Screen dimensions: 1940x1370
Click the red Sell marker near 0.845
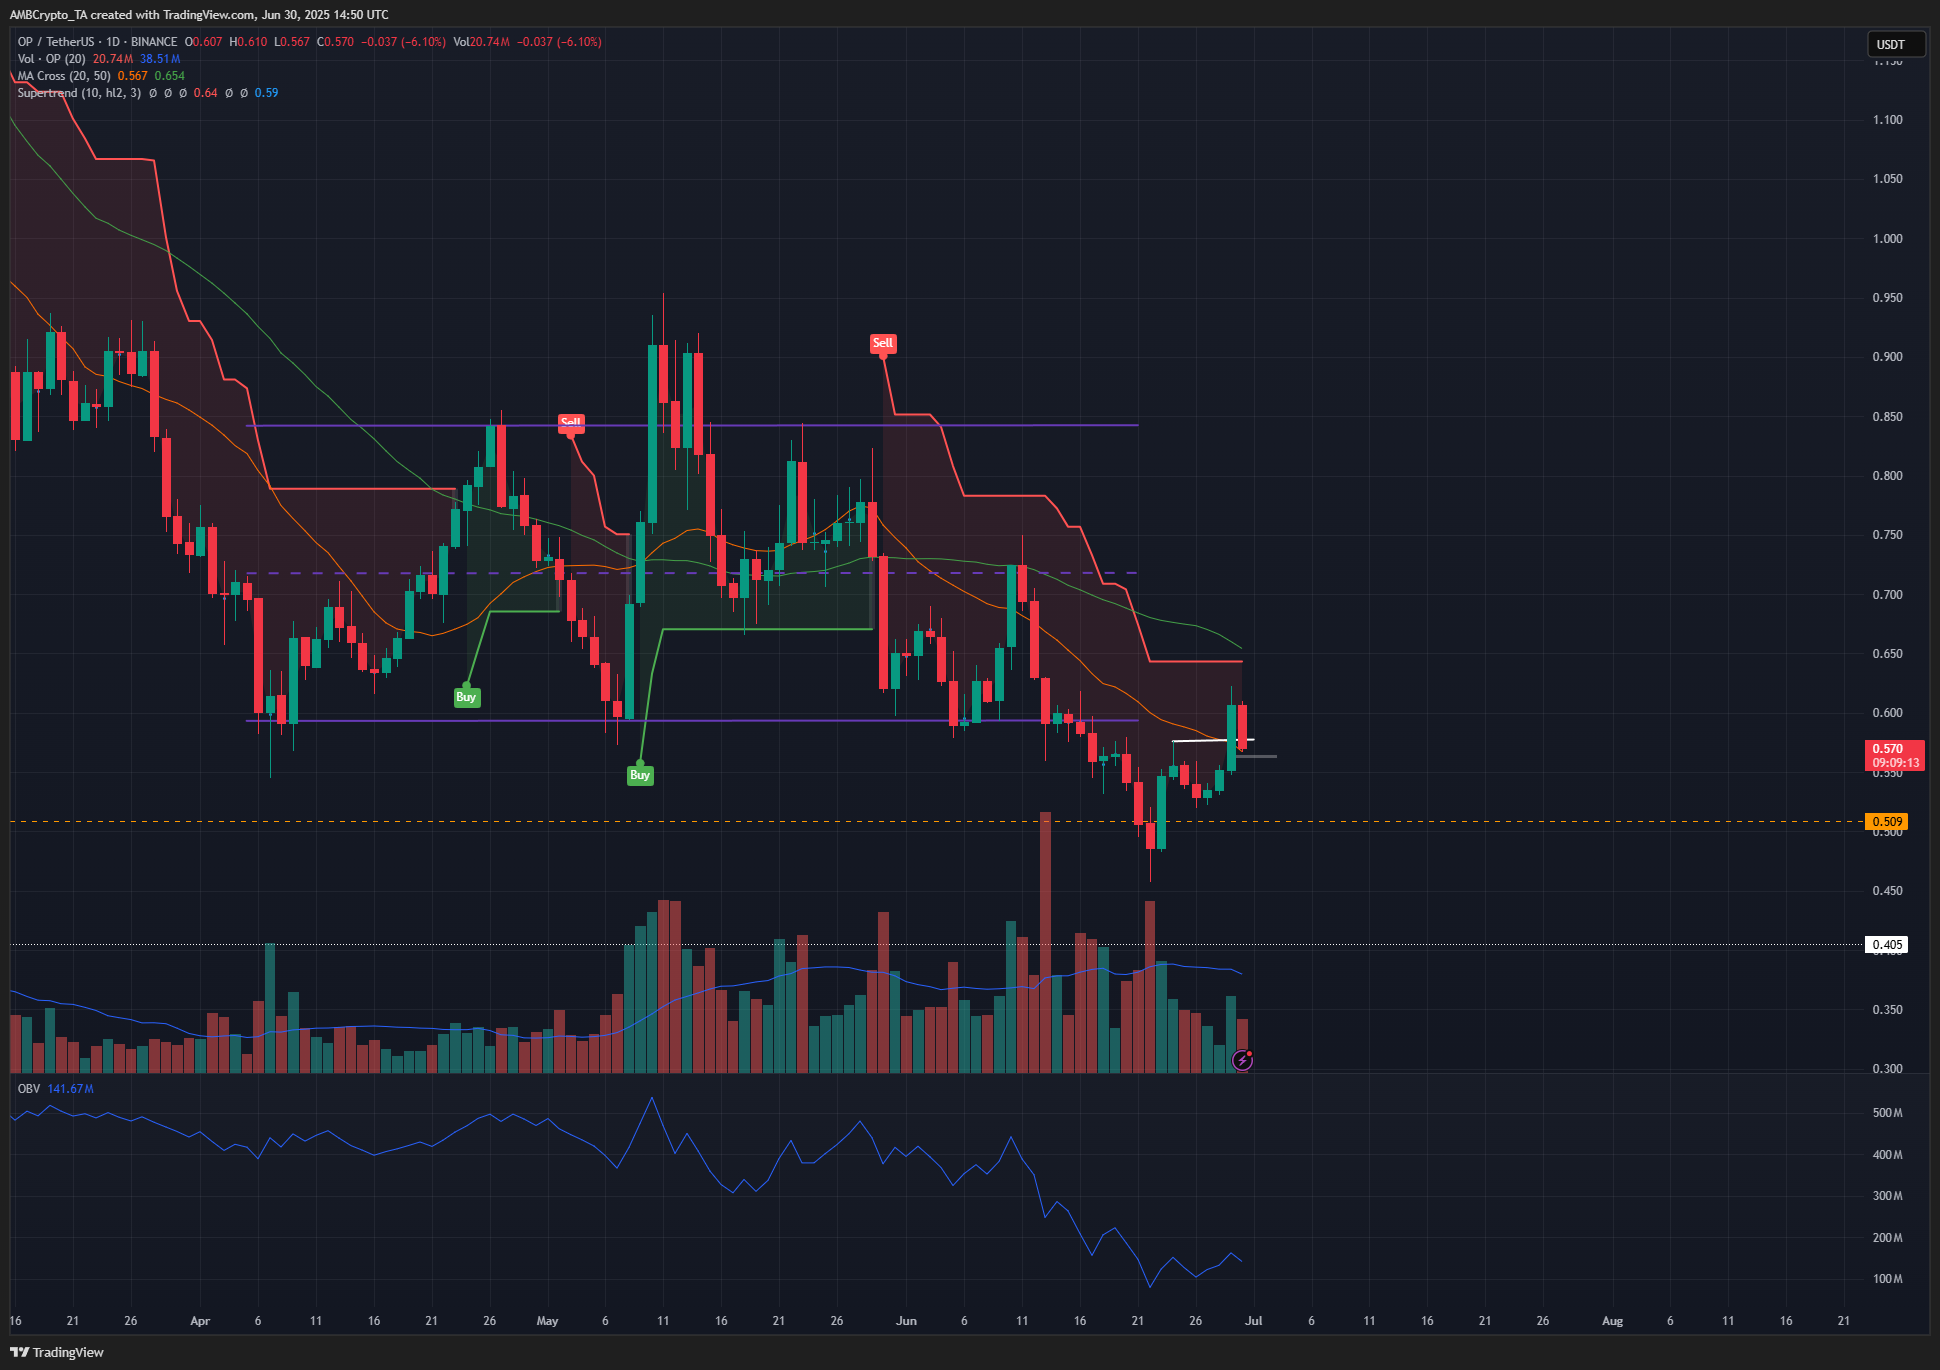570,423
